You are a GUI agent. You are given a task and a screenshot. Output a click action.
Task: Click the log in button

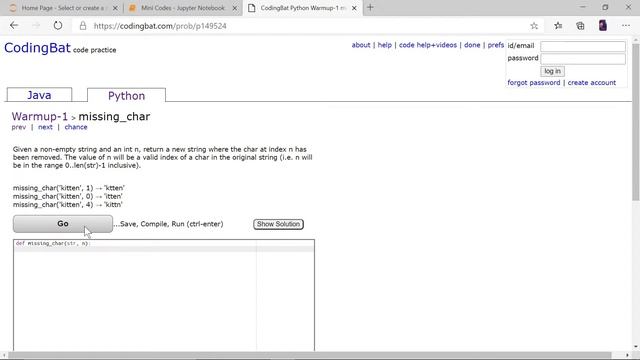tap(552, 71)
